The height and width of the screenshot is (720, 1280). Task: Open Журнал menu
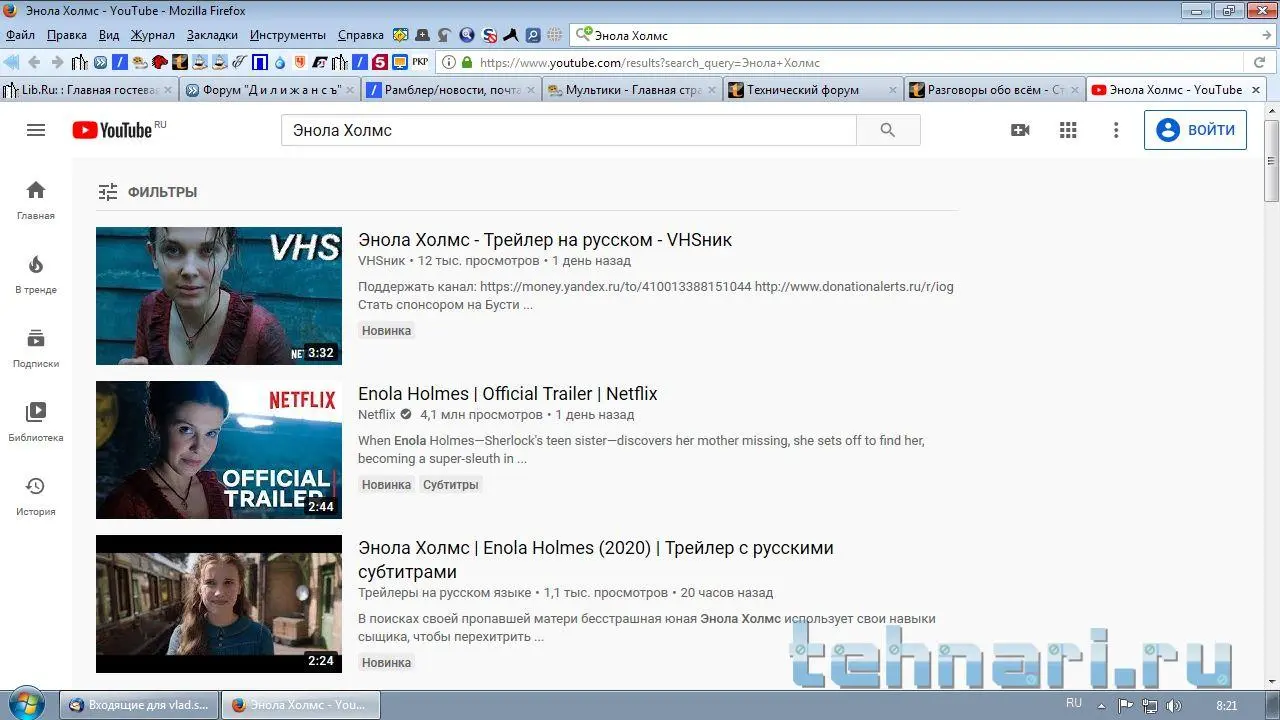pos(153,35)
